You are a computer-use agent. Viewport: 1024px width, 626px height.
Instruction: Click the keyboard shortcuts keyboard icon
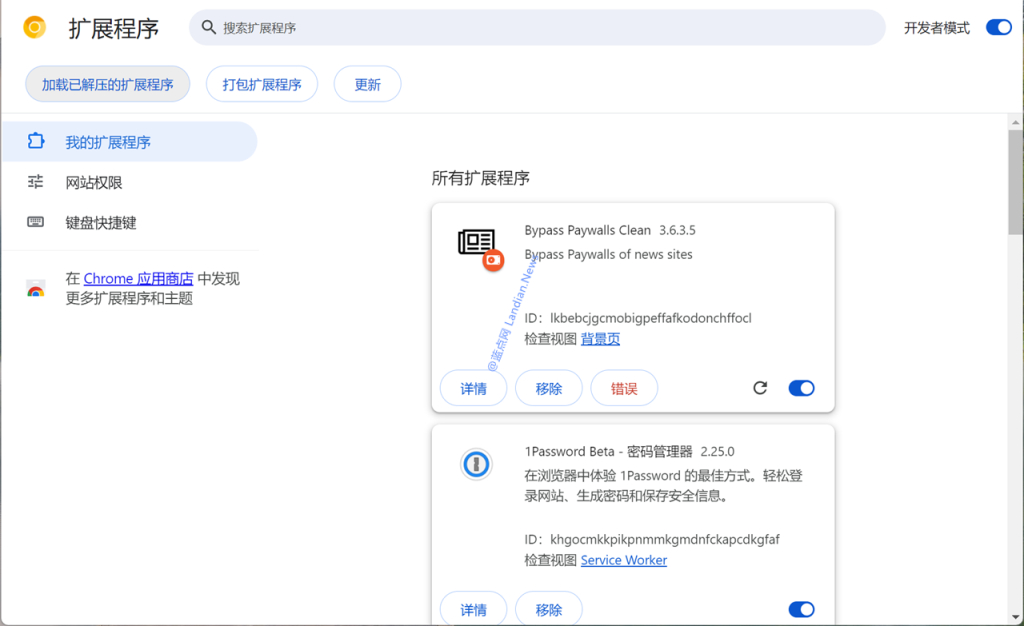pos(36,222)
